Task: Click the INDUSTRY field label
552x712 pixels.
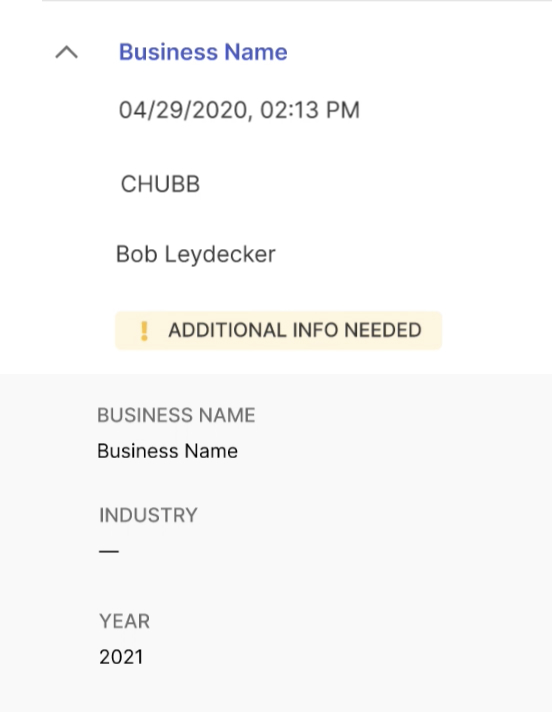Action: 148,515
